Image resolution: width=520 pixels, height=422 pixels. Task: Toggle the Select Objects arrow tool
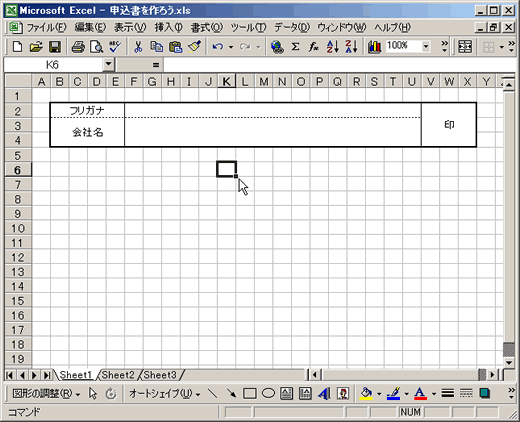click(93, 394)
